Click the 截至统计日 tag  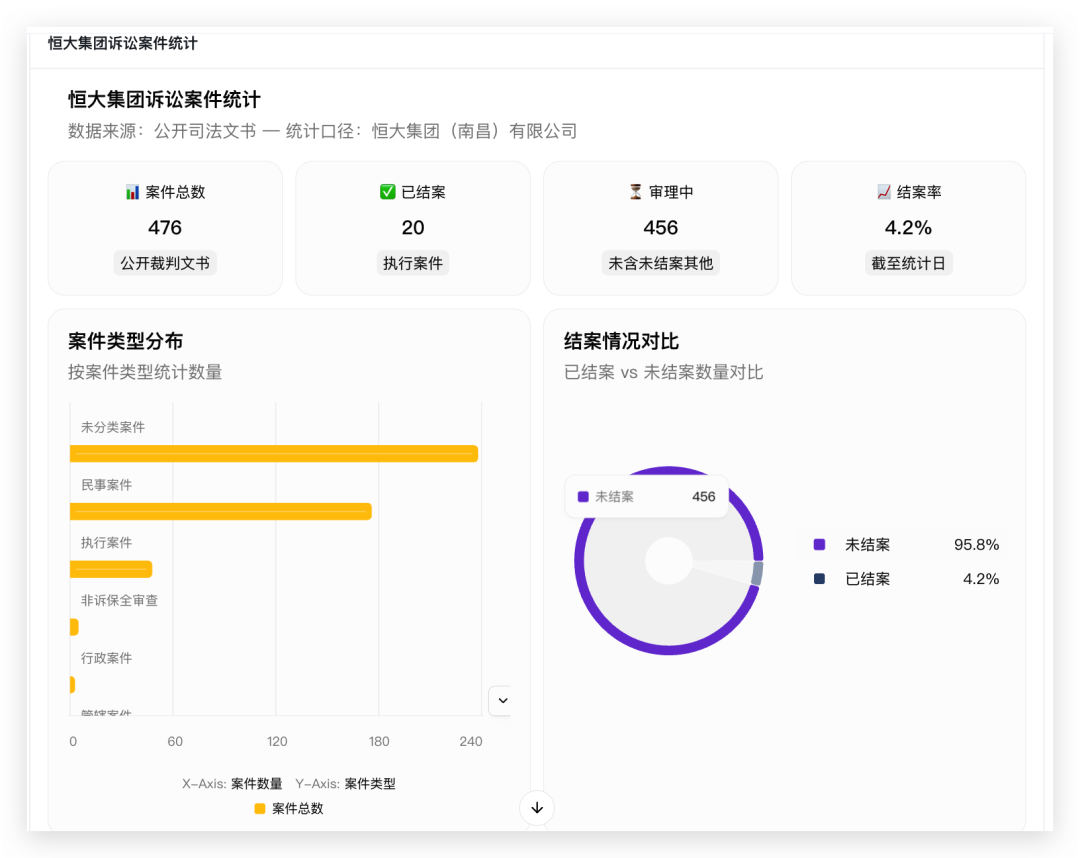coord(908,263)
